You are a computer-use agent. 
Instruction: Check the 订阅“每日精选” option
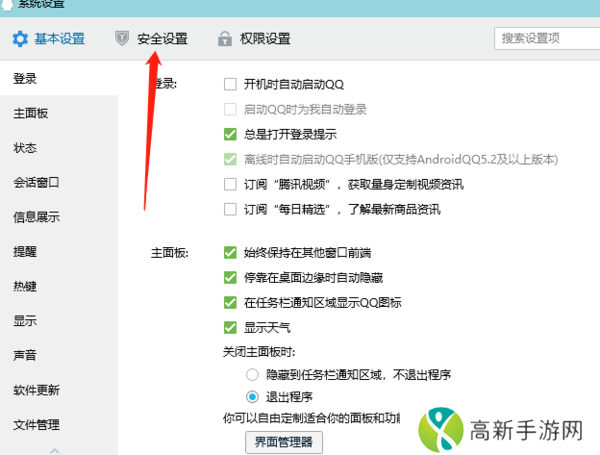(230, 209)
